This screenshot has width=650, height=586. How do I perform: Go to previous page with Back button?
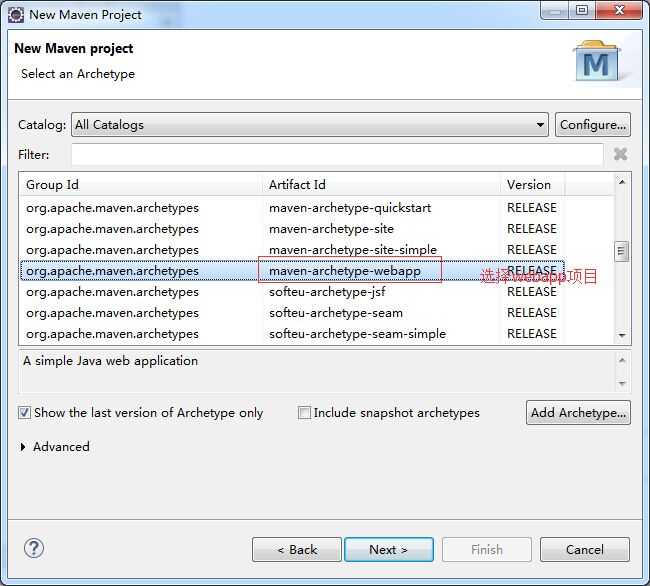coord(297,550)
